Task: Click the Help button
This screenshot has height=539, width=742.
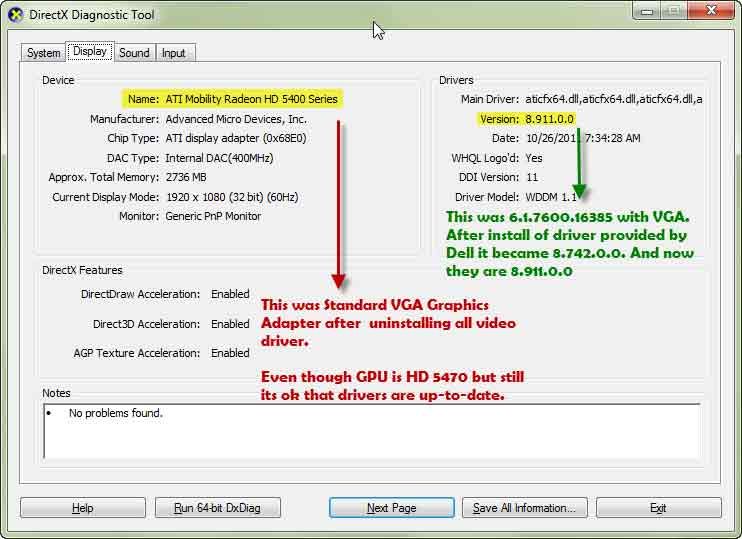Action: [83, 508]
